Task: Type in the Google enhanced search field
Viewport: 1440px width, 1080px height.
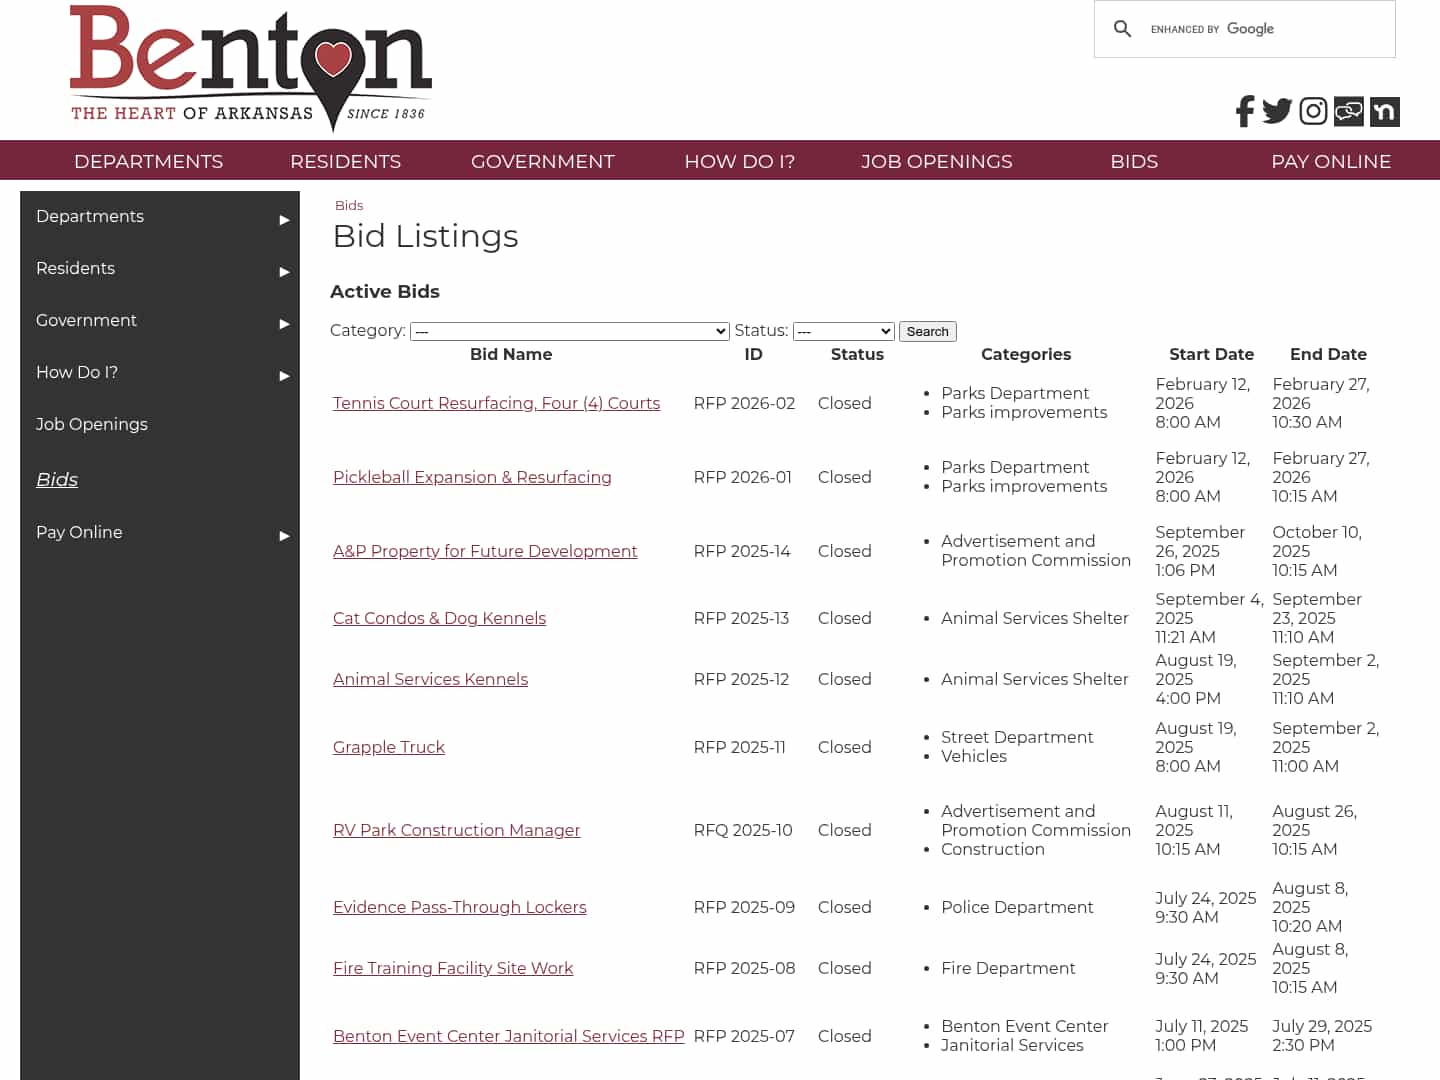Action: tap(1280, 29)
